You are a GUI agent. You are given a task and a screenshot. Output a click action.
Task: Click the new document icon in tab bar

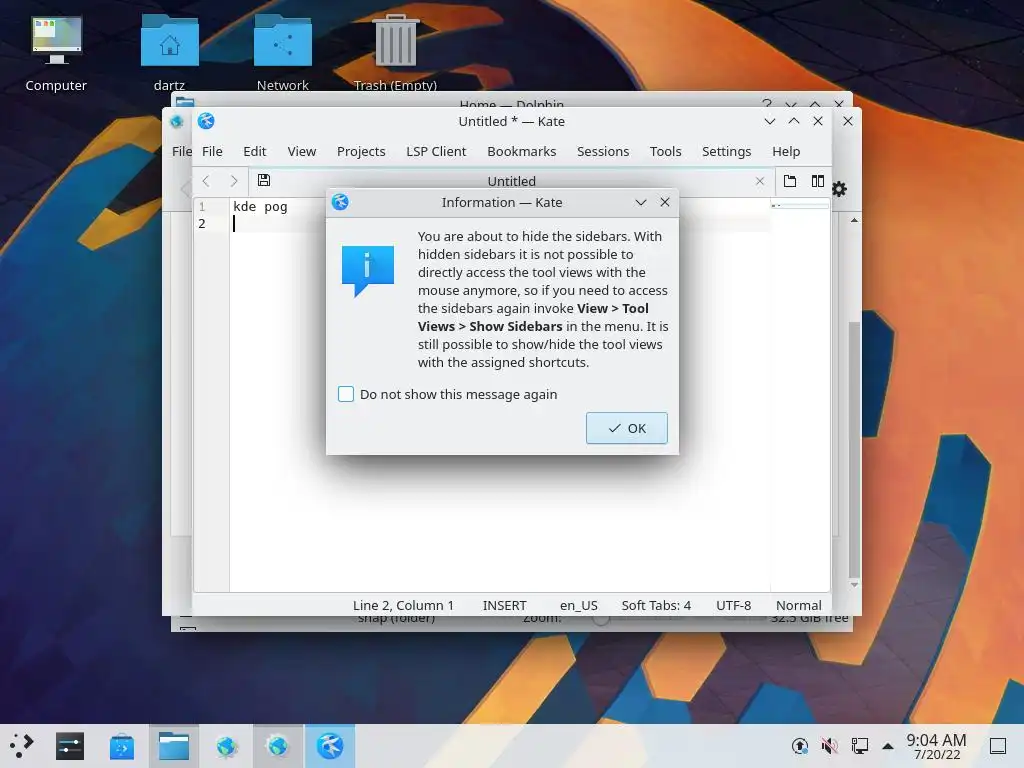tap(790, 181)
